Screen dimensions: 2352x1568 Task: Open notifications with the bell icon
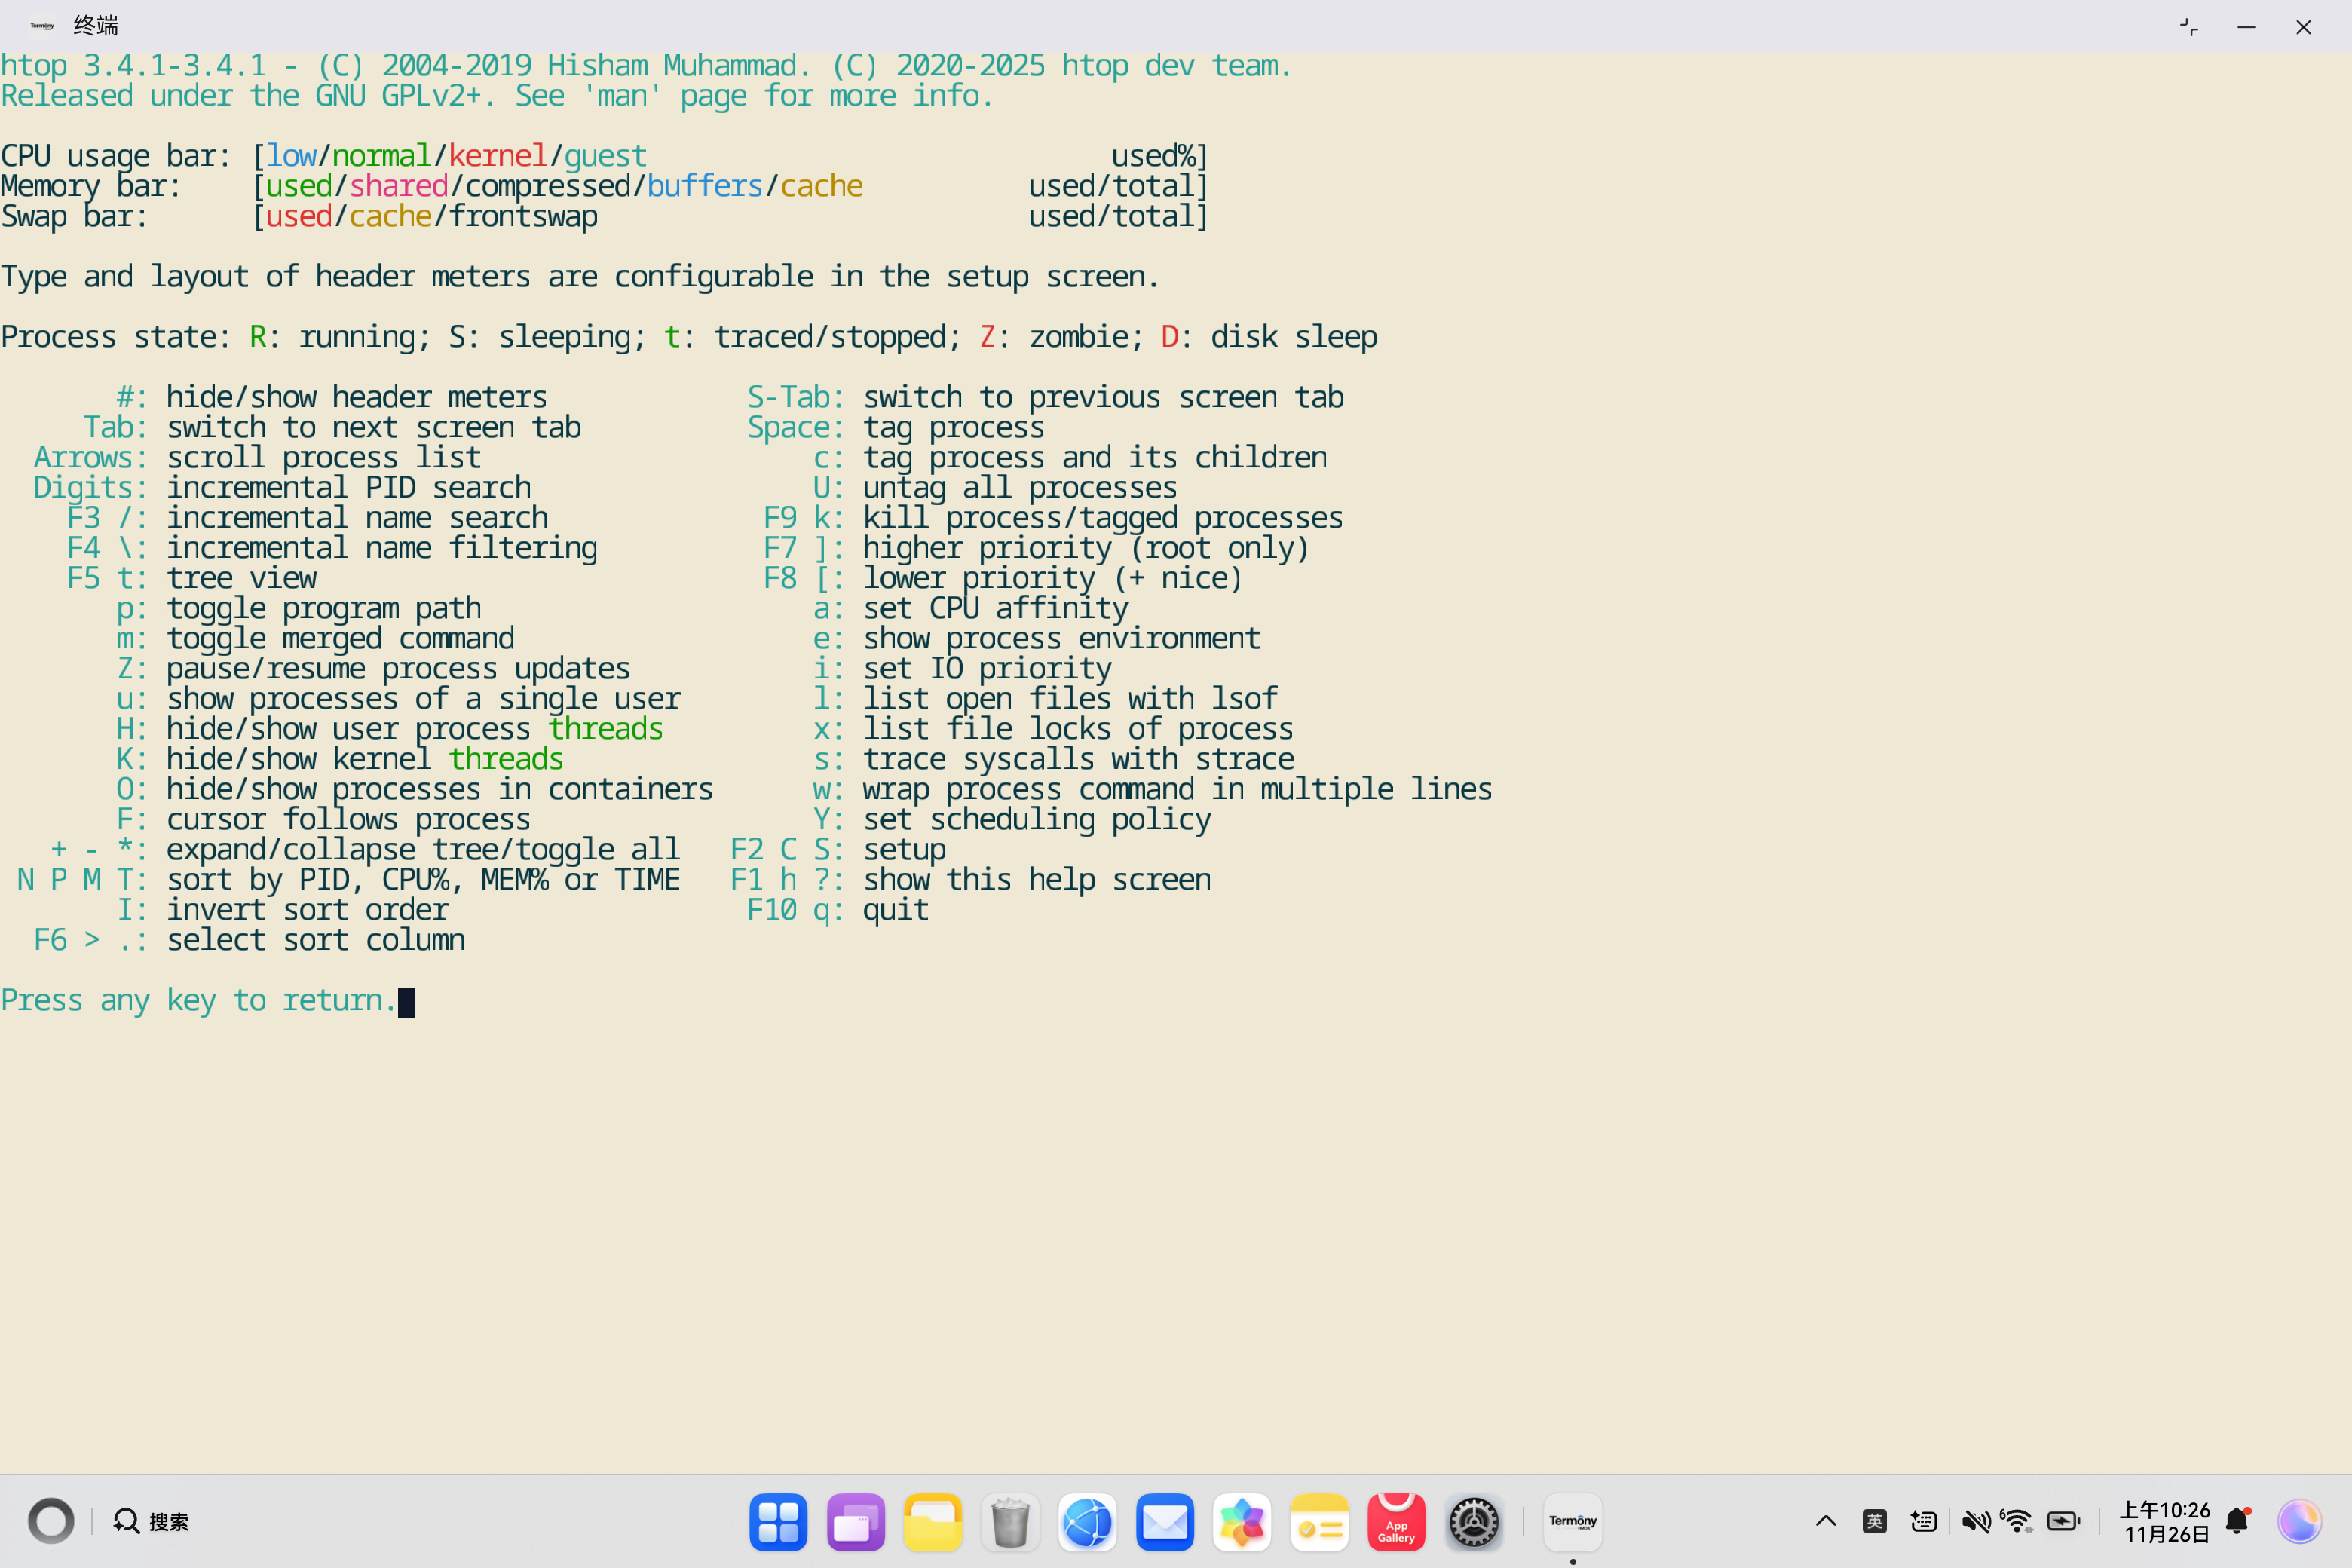click(2238, 1522)
